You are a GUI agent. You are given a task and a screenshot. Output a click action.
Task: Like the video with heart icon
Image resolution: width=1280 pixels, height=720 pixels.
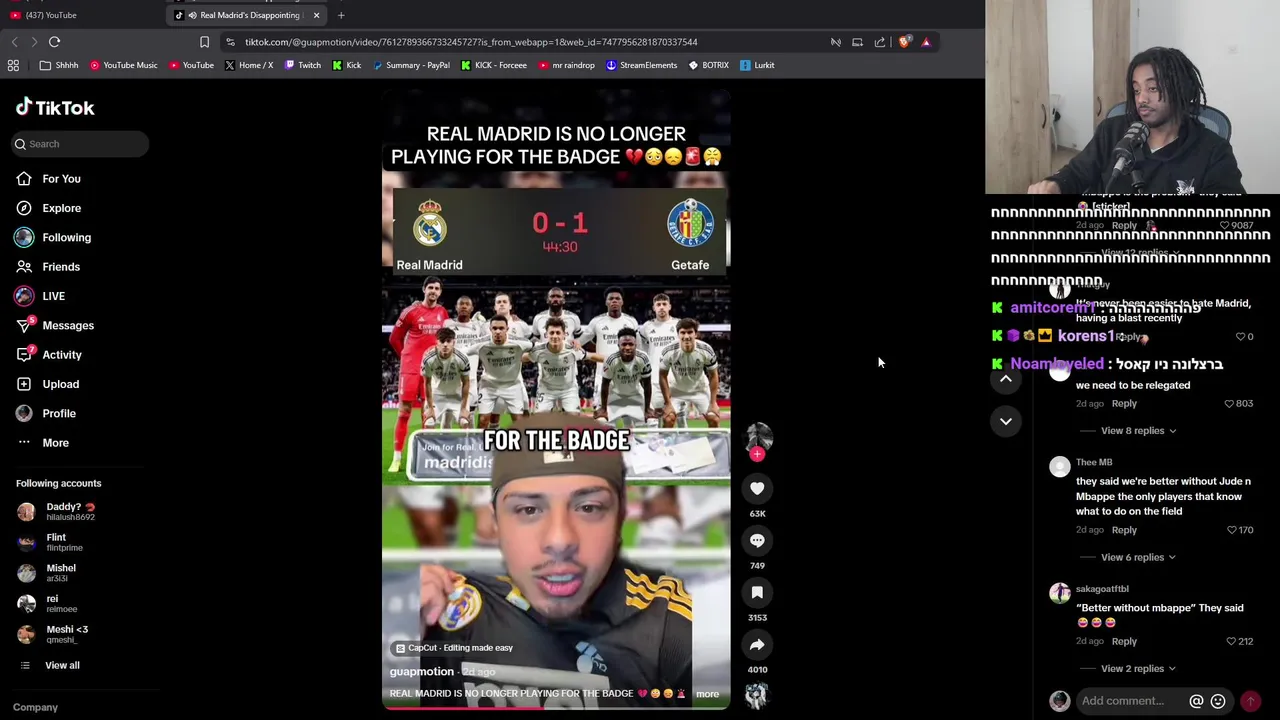click(x=757, y=488)
